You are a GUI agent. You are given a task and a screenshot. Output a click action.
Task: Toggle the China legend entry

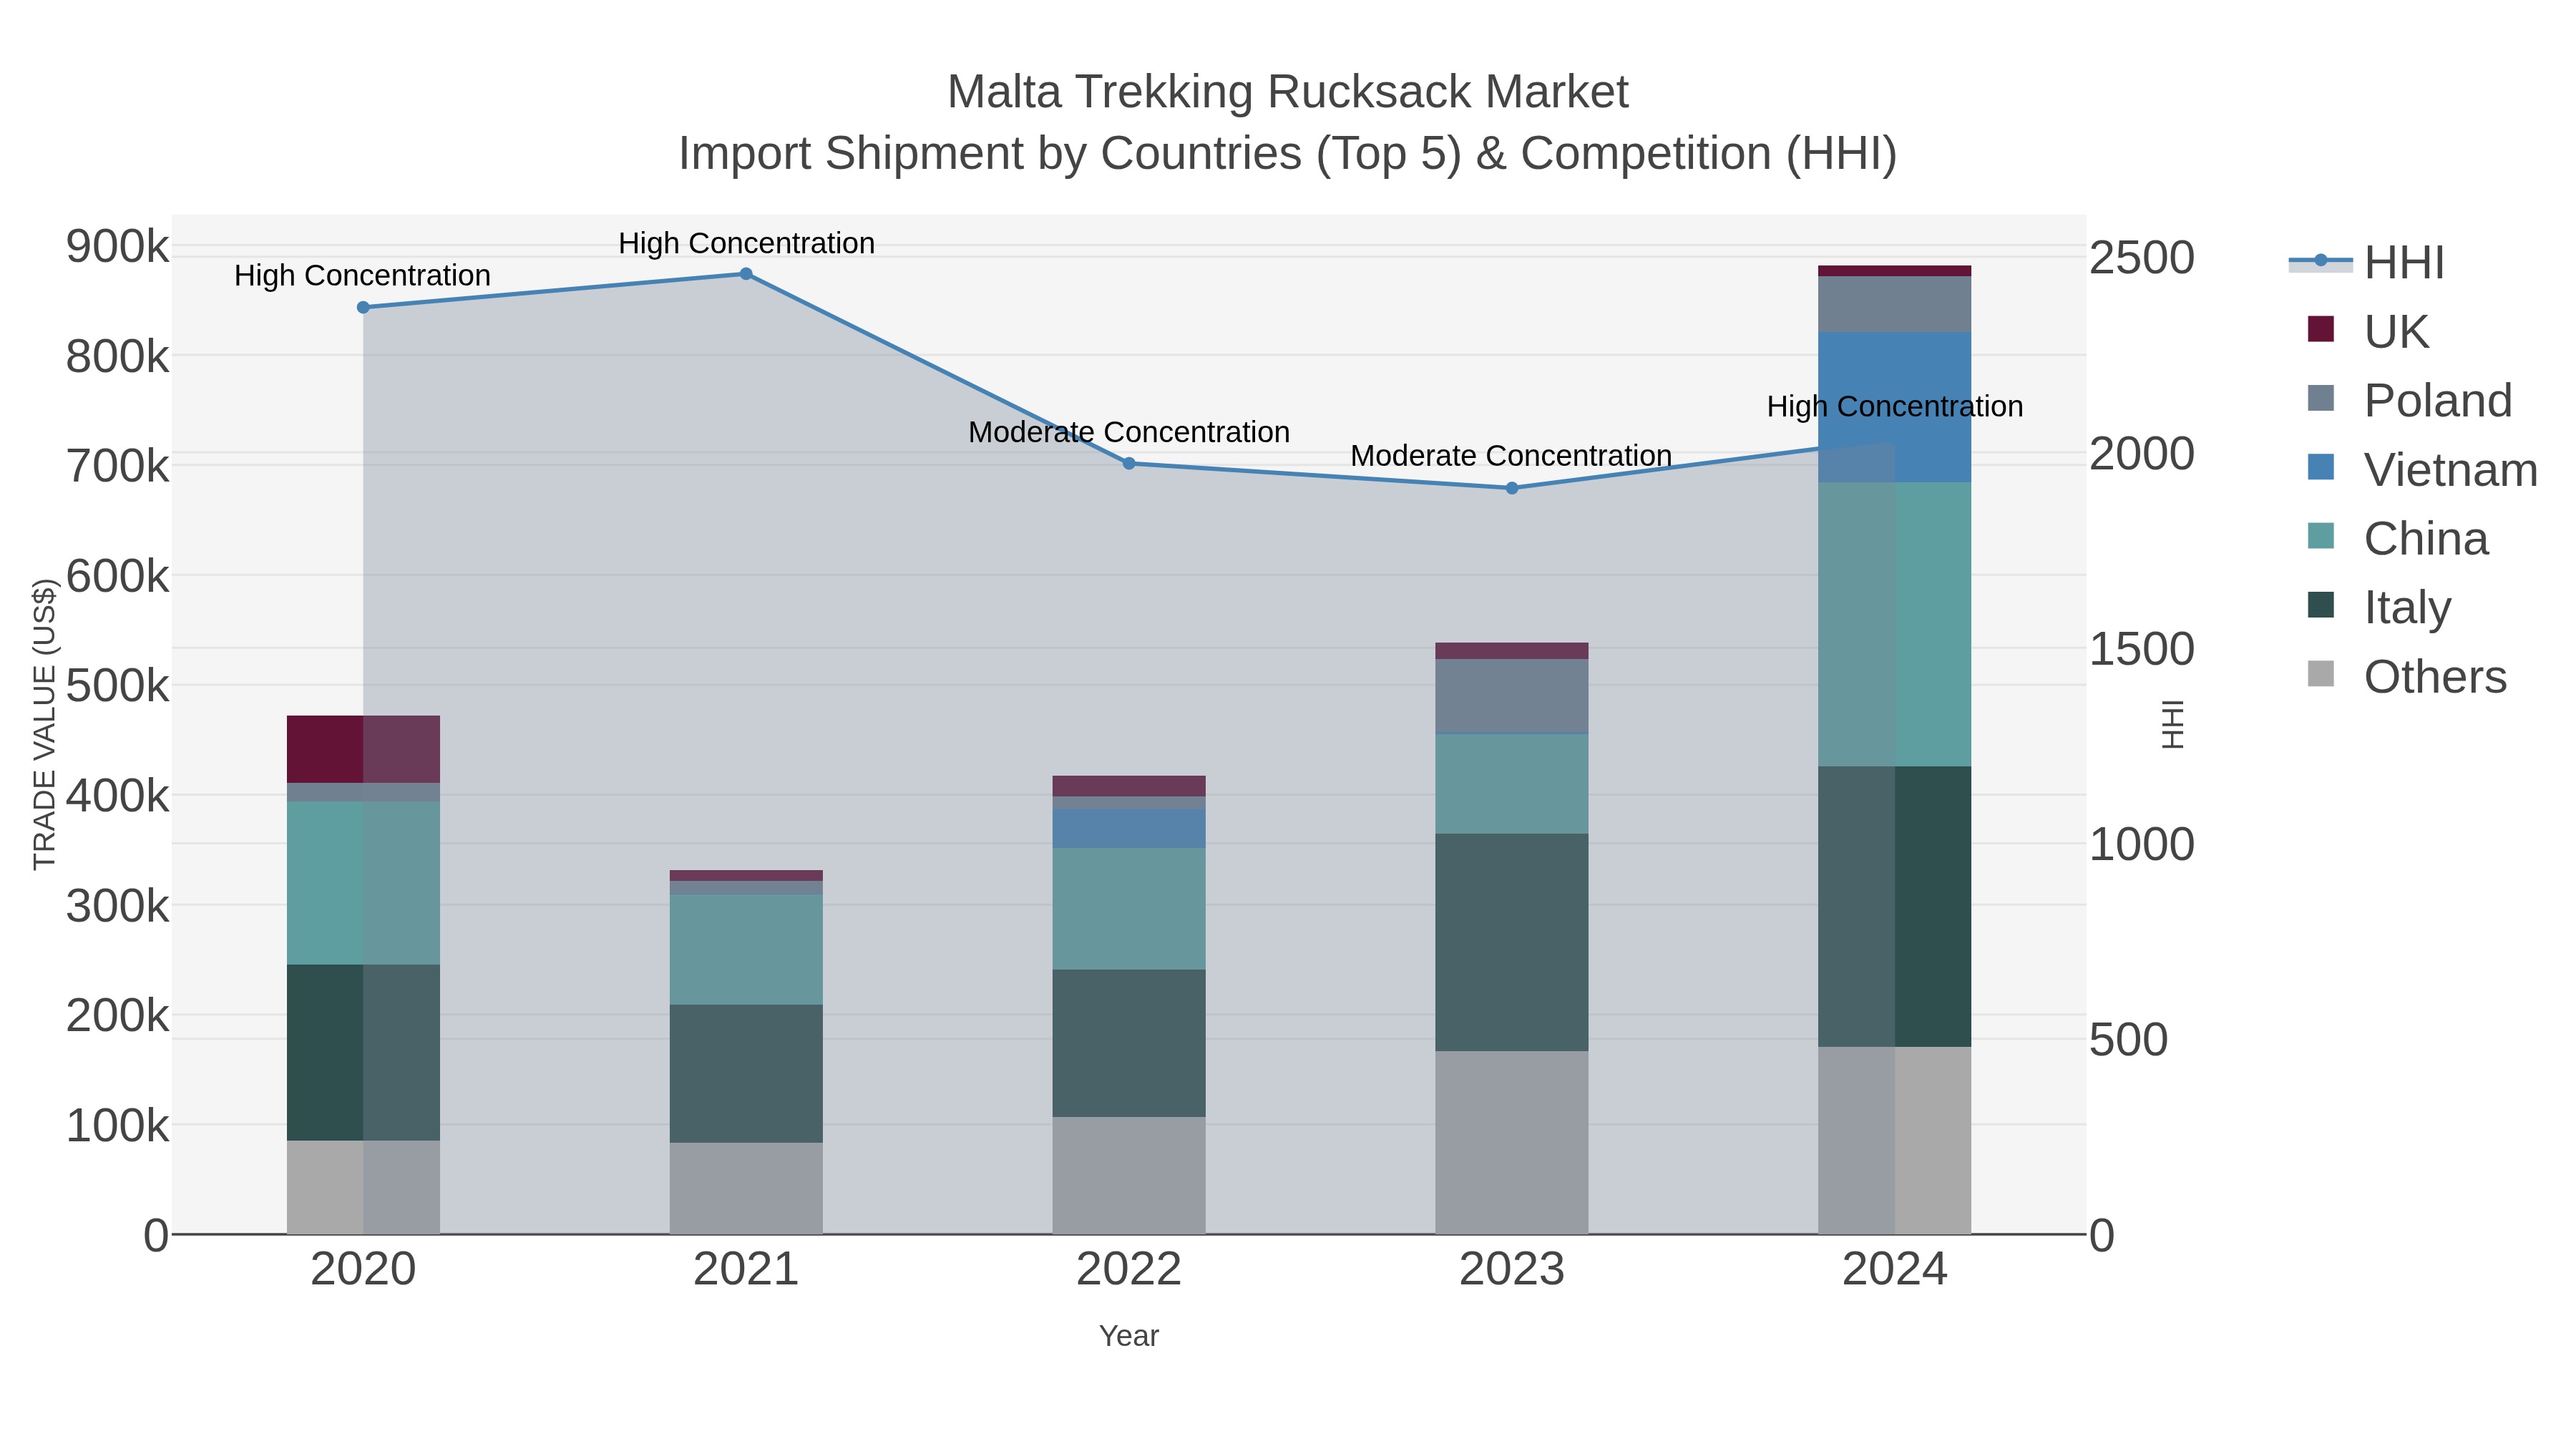coord(2397,538)
